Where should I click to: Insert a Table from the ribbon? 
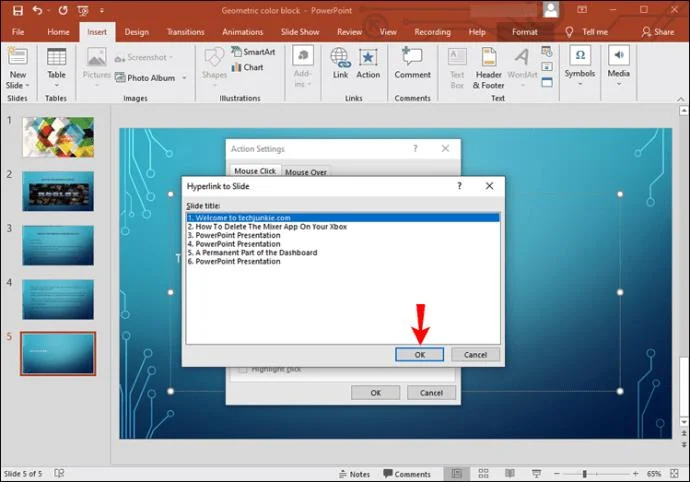coord(56,67)
